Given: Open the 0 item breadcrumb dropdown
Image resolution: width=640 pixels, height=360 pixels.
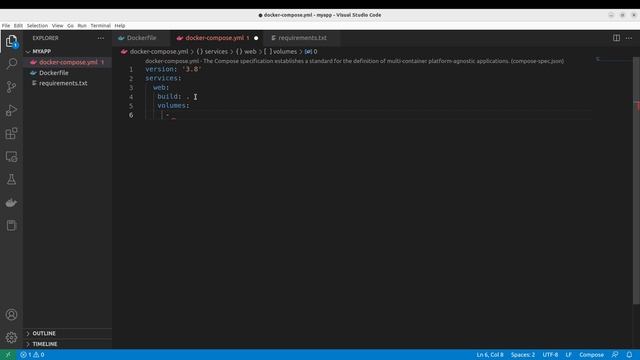Looking at the screenshot, I should tap(311, 51).
